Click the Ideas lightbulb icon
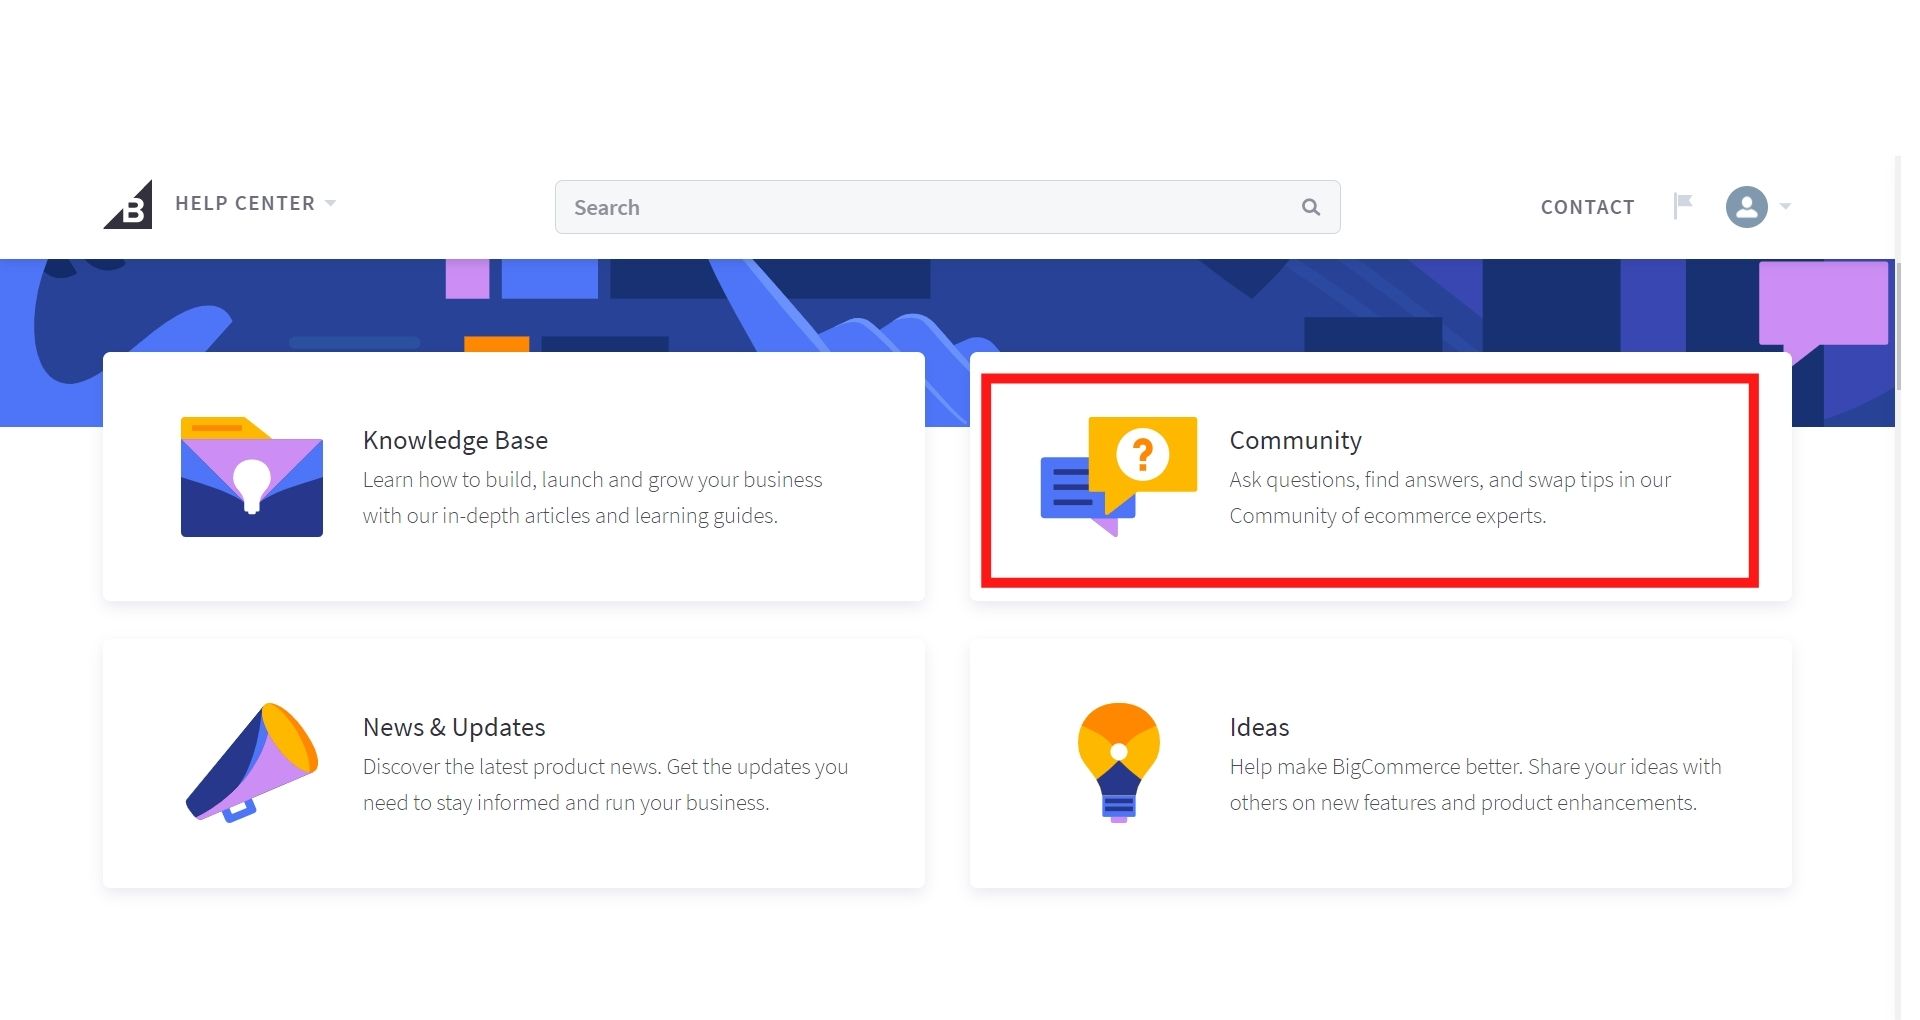Image resolution: width=1920 pixels, height=1020 pixels. (x=1118, y=762)
